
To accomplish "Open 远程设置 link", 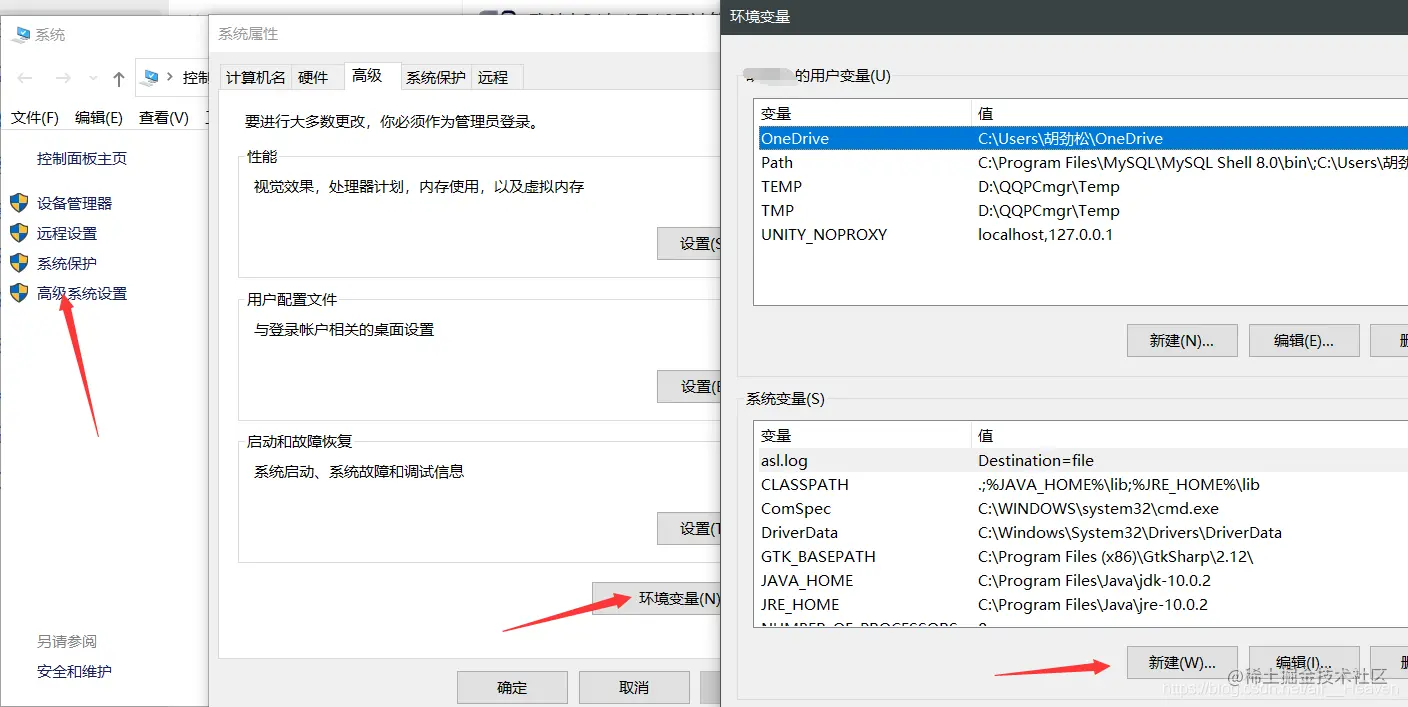I will pos(67,233).
